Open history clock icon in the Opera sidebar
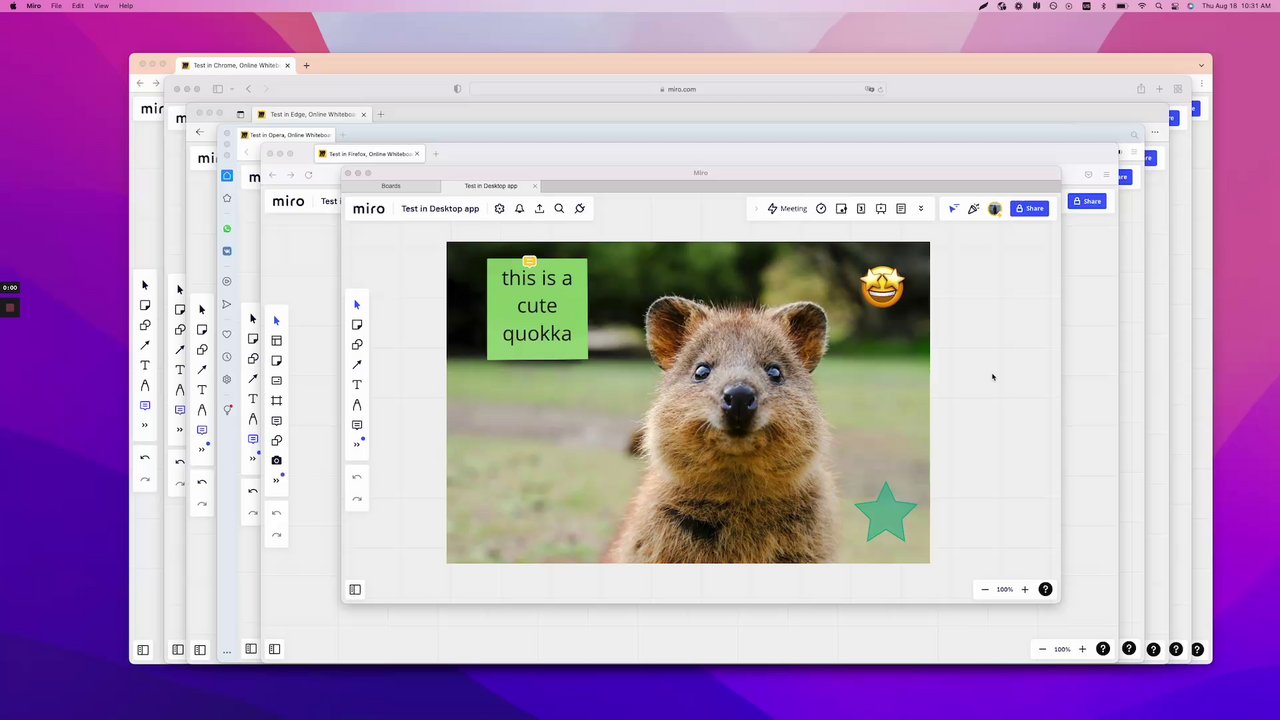 pos(227,357)
